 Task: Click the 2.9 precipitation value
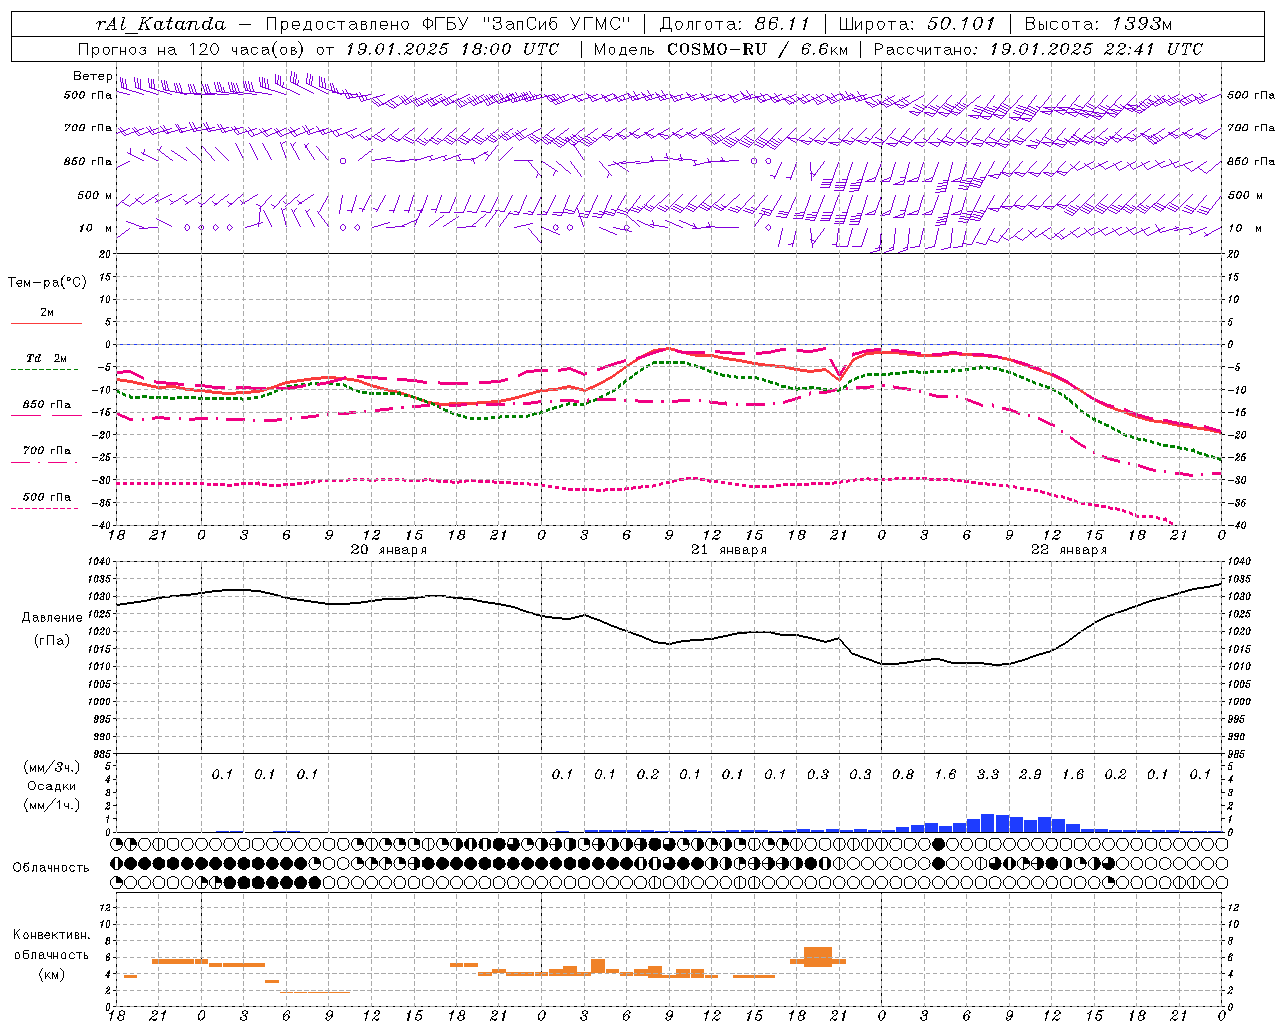[1030, 775]
